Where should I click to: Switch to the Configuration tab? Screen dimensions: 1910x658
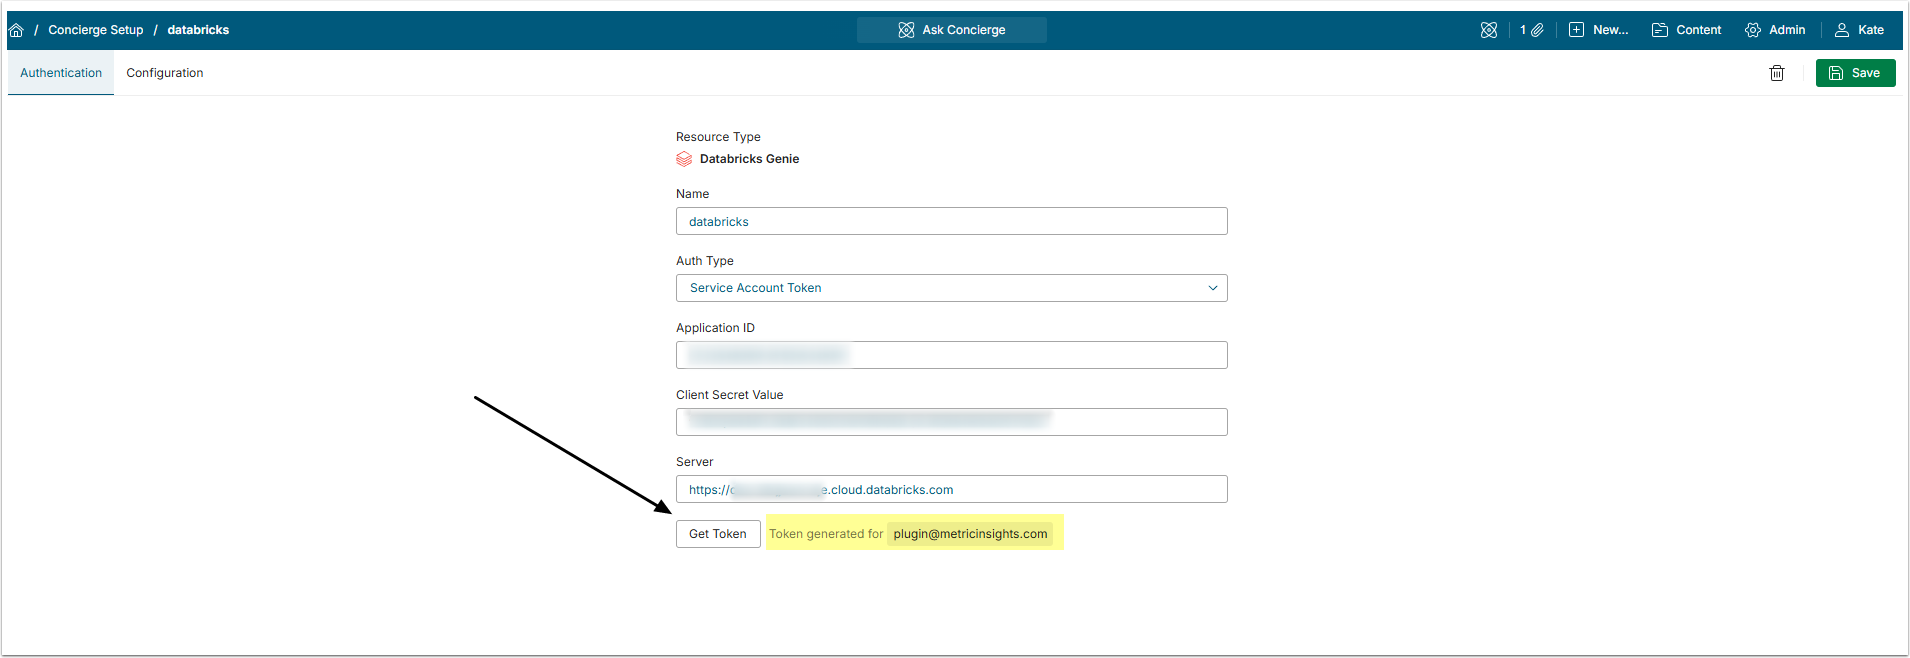tap(165, 73)
